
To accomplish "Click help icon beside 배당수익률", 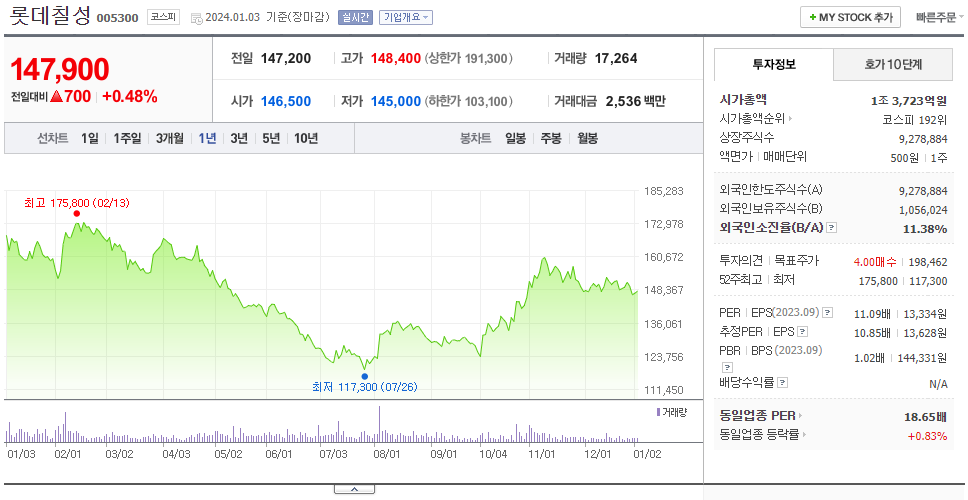I will 782,383.
